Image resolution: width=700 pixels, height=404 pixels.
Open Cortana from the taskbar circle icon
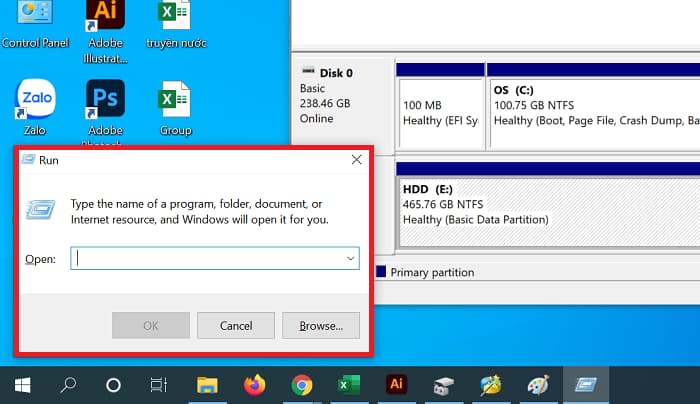pyautogui.click(x=113, y=384)
